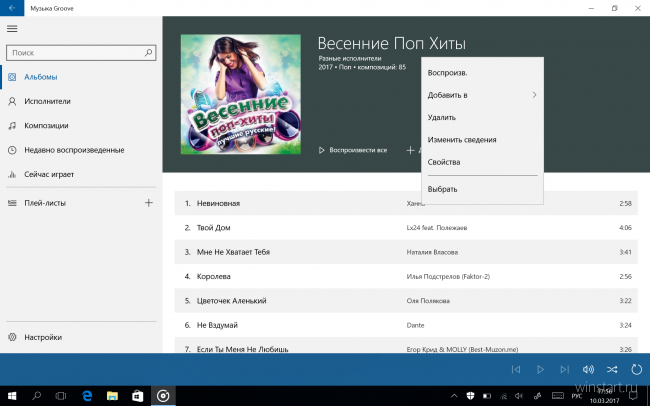Click artist Lx24 feat. Полежаев

coord(437,228)
